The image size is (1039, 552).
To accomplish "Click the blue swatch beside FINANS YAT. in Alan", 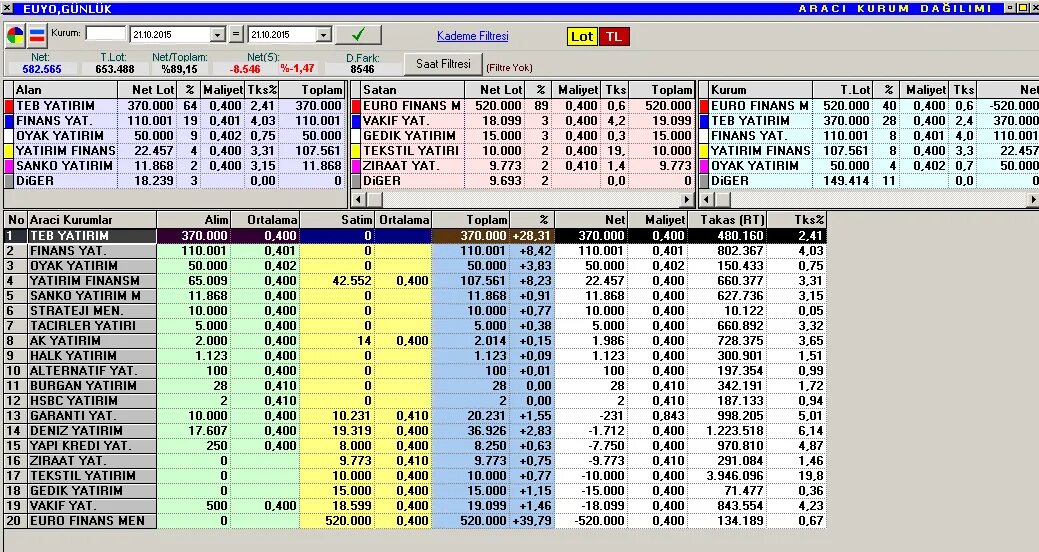I will tap(9, 121).
